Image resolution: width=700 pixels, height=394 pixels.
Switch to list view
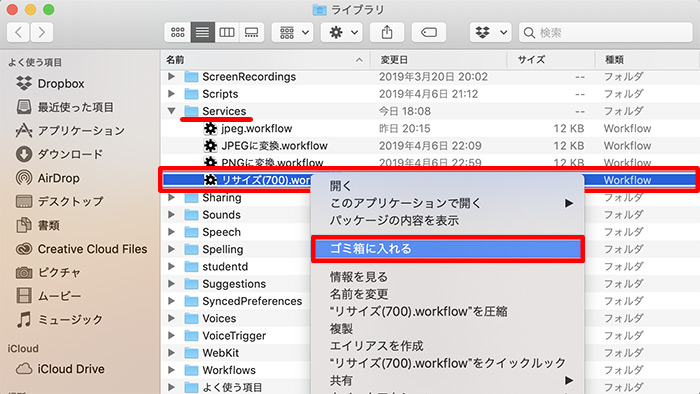pos(202,32)
